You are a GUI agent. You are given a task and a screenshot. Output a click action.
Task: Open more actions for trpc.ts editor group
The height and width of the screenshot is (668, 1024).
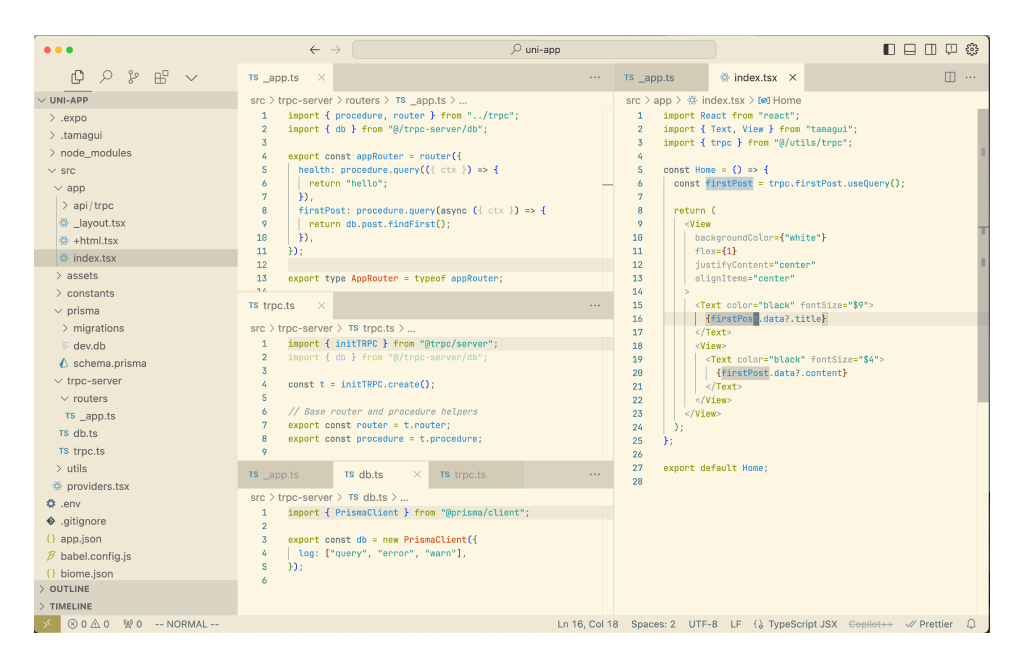click(x=594, y=305)
